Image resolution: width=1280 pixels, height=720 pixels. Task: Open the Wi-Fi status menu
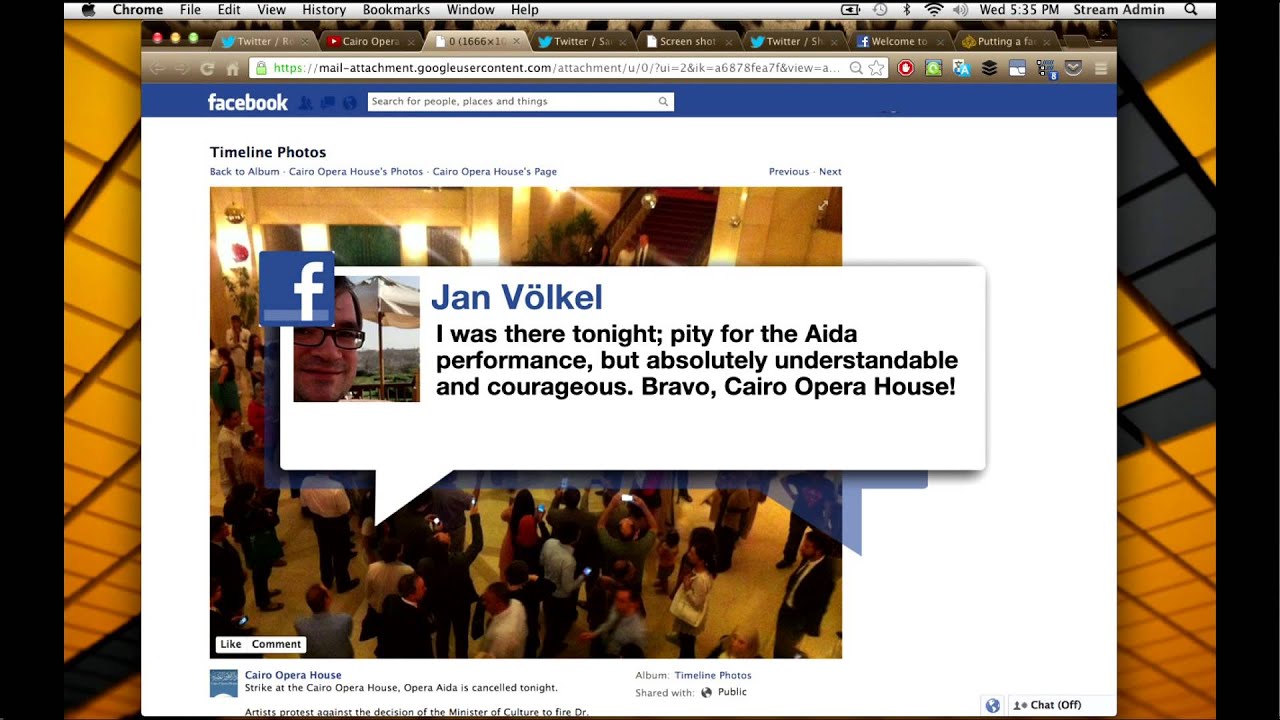pyautogui.click(x=934, y=10)
